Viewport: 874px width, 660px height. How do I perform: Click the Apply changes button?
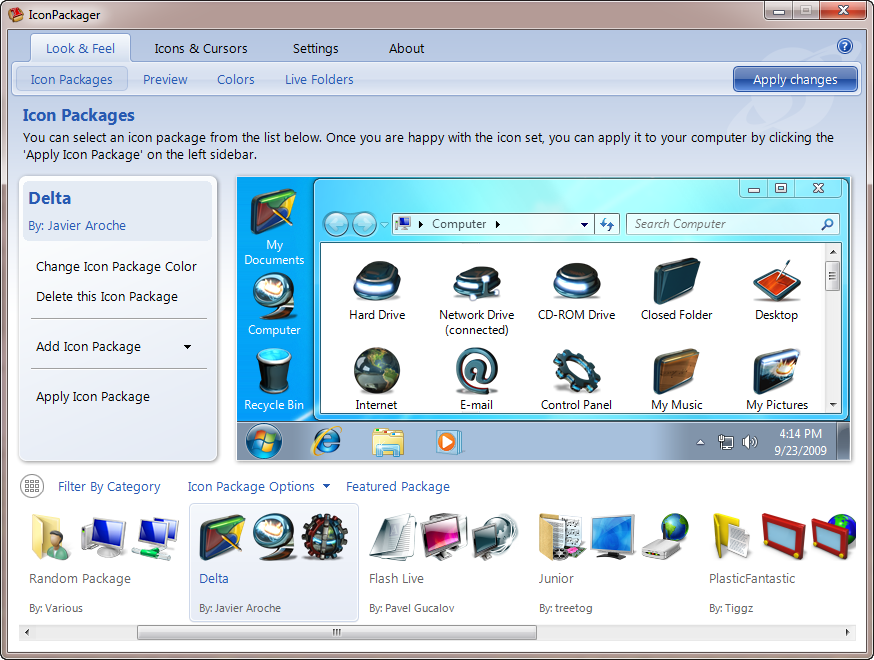click(795, 79)
